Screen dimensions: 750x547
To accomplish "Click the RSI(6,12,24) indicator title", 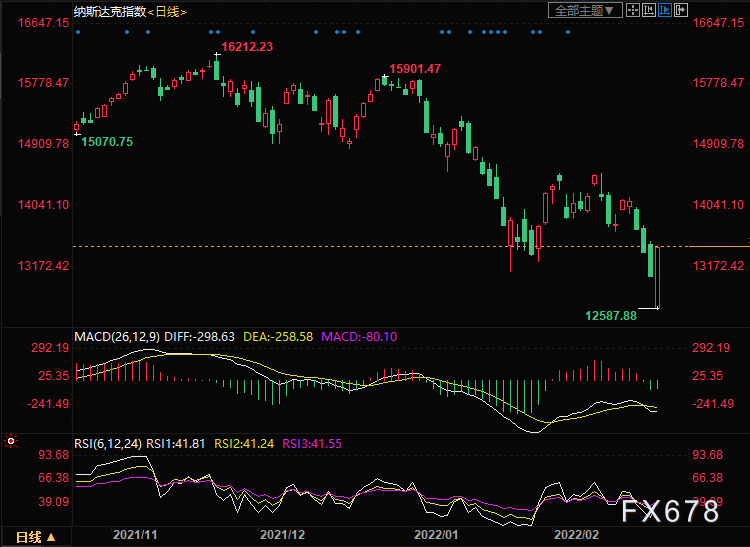I will 108,444.
